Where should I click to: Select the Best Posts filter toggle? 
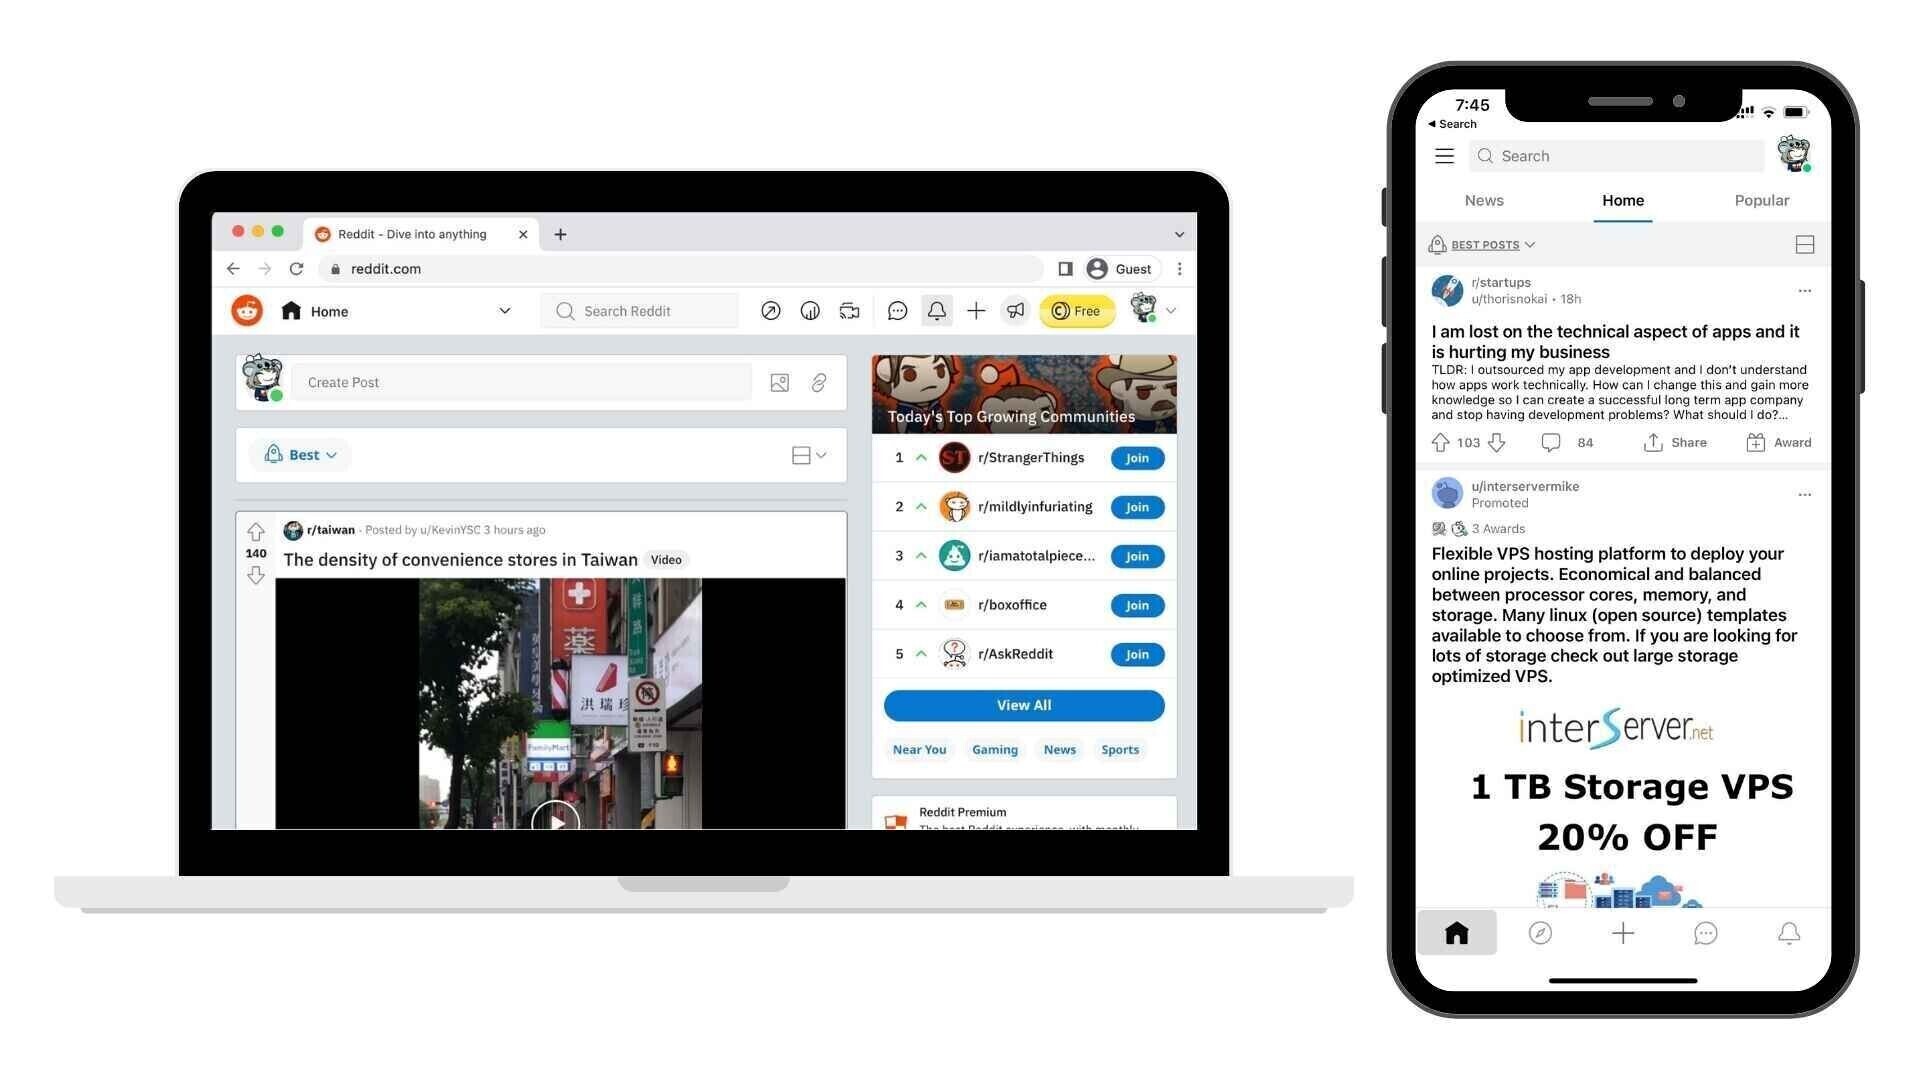[1482, 244]
